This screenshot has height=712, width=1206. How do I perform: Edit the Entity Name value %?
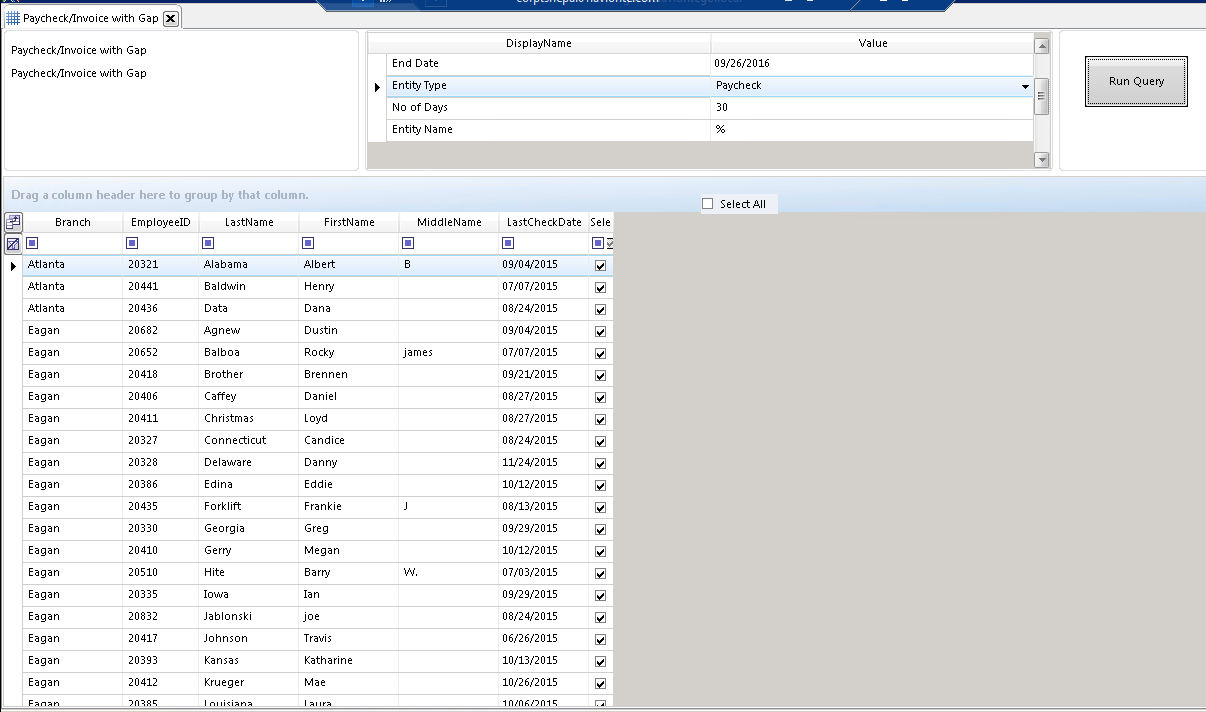tap(872, 129)
